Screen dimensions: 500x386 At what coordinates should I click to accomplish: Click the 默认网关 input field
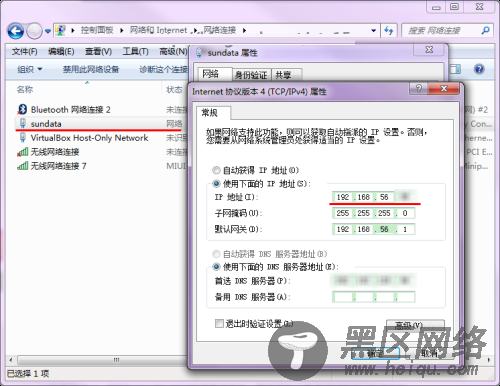373,229
